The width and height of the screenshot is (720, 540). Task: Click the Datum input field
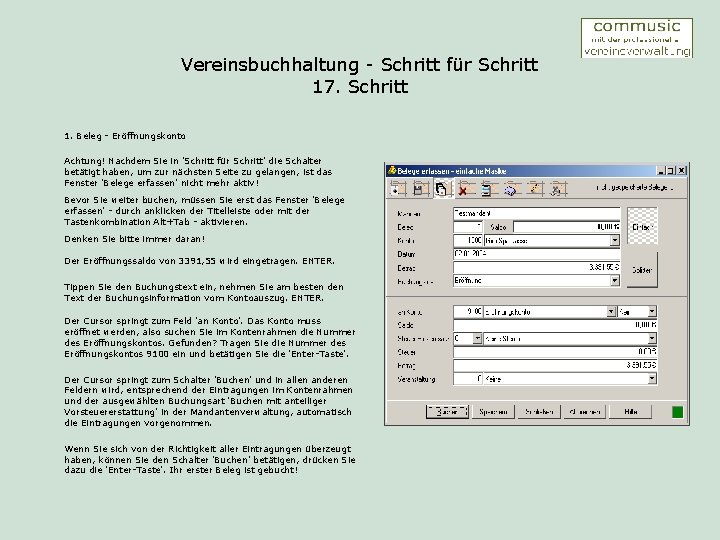(x=536, y=253)
